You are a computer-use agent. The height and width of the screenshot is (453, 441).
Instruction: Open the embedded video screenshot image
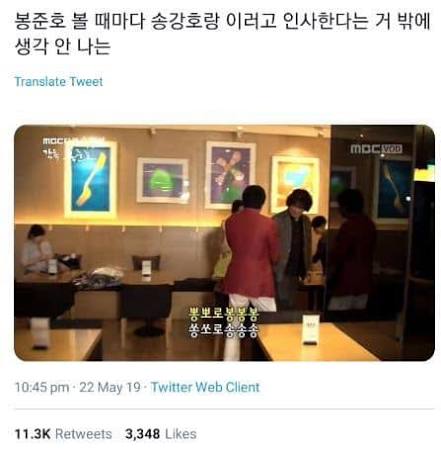point(224,243)
